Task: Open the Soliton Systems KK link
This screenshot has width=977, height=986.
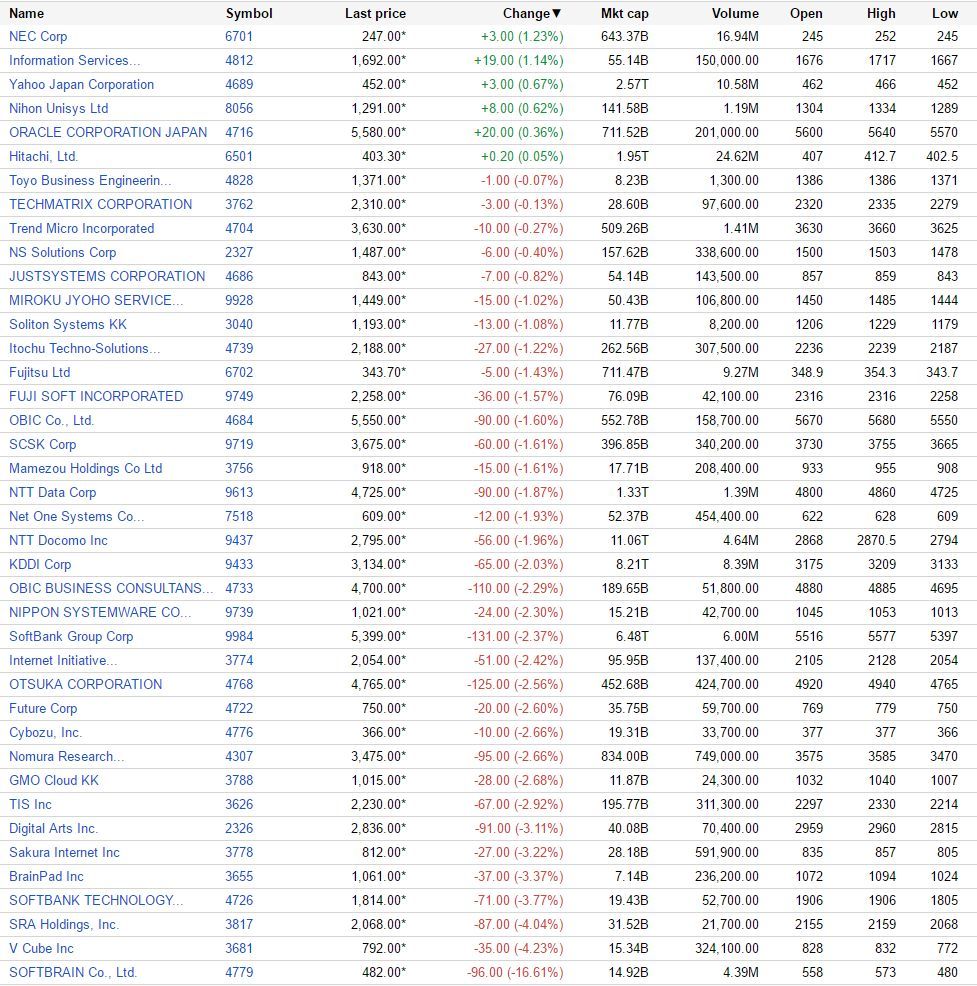Action: (x=68, y=324)
